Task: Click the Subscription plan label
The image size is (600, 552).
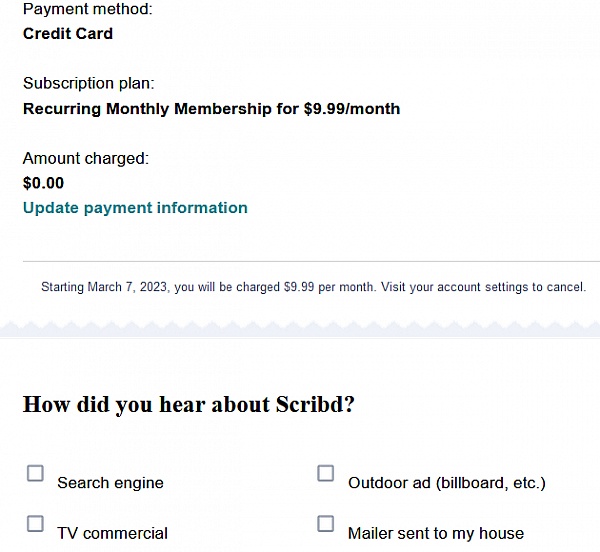Action: pos(88,84)
